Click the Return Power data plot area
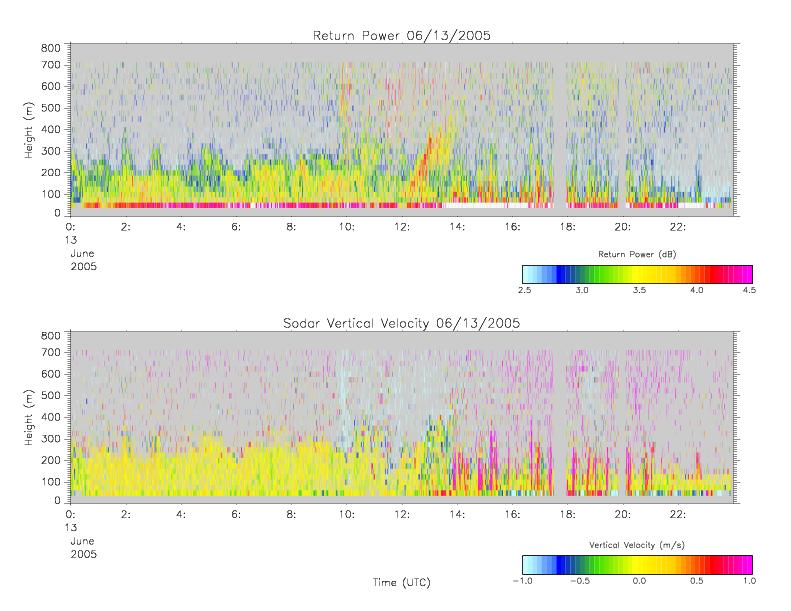 403,130
